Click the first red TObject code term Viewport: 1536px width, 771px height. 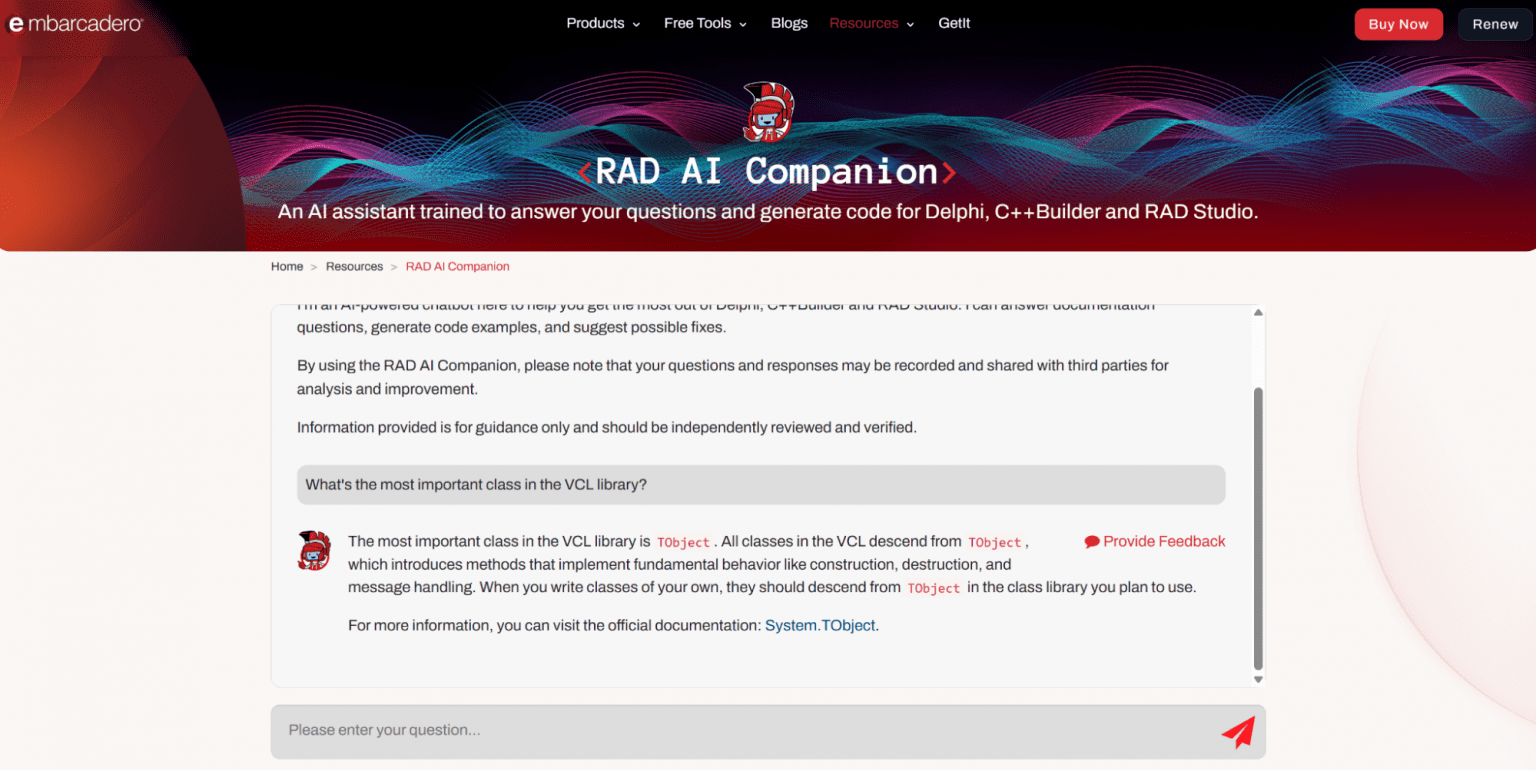(684, 543)
